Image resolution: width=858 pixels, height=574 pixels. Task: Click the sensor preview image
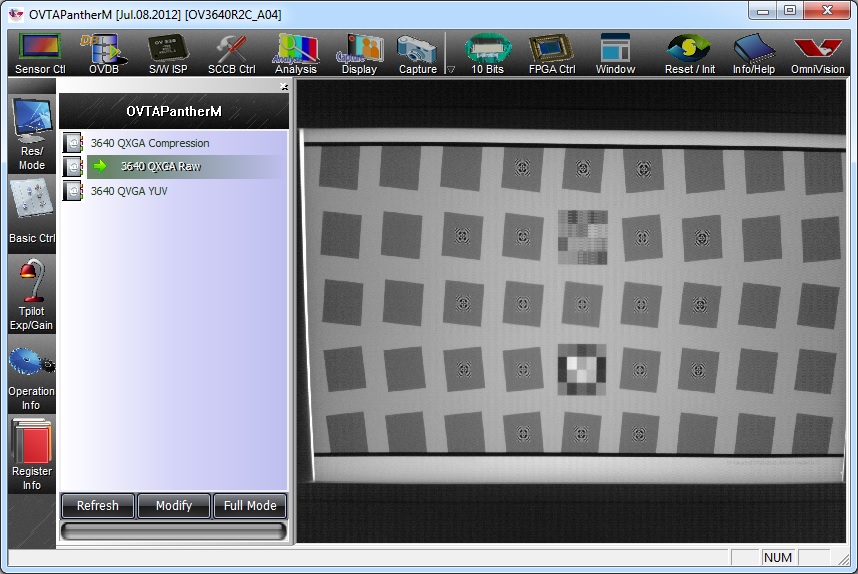point(571,311)
